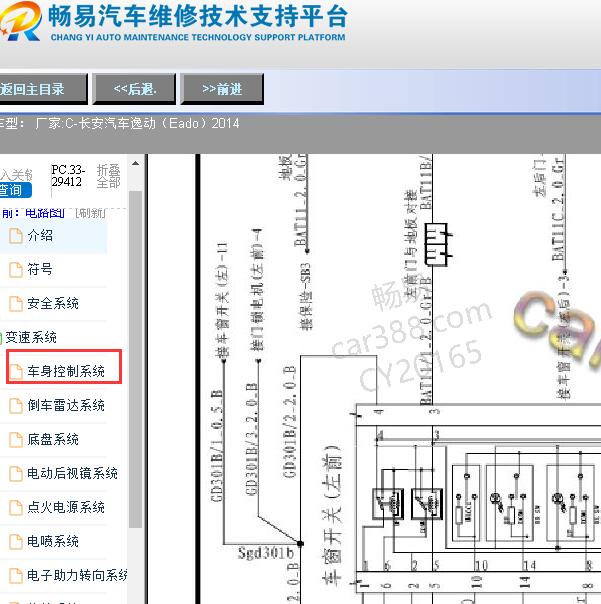Go forward with >>前进 button
This screenshot has width=601, height=604.
point(222,89)
